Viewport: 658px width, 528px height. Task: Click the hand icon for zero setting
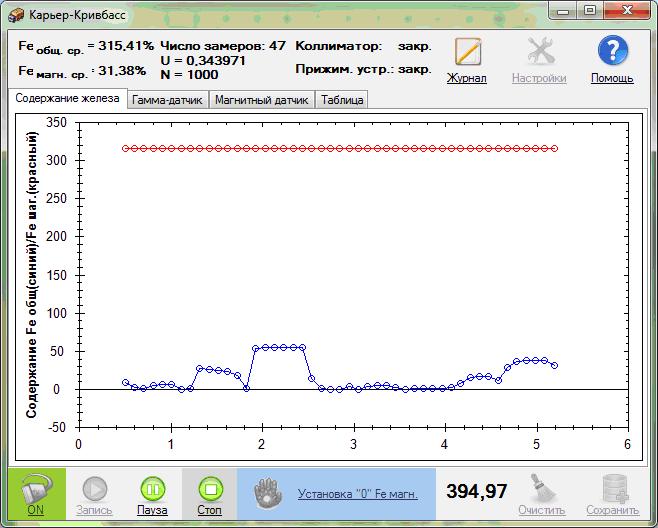pos(267,493)
